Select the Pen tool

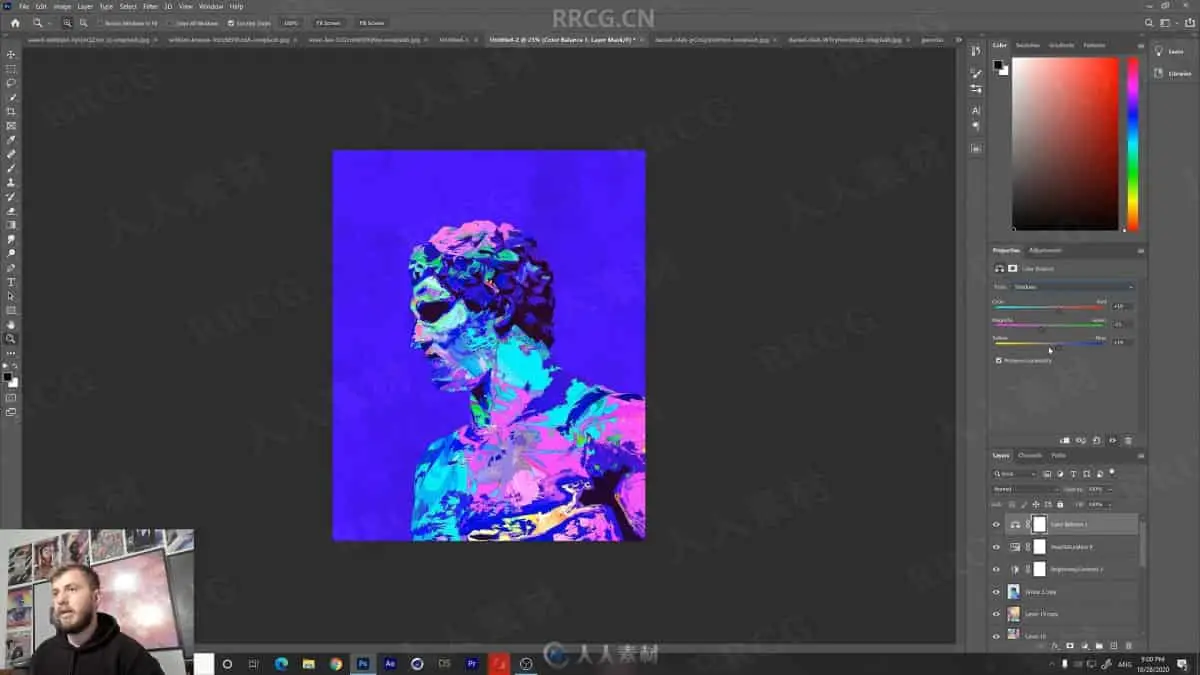[x=11, y=268]
